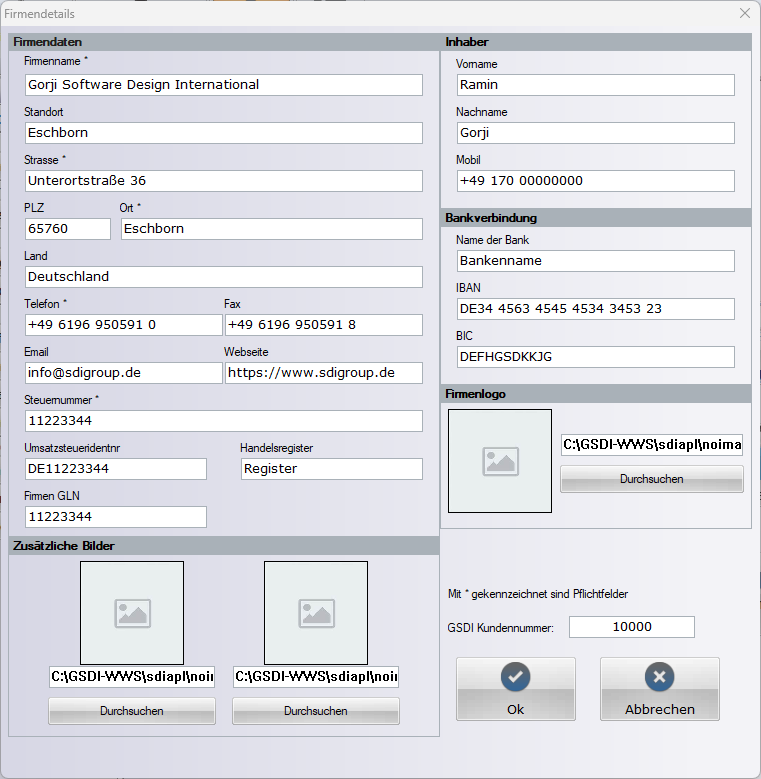Edit the Handelsregister field
Viewport: 761px width, 779px height.
tap(332, 469)
